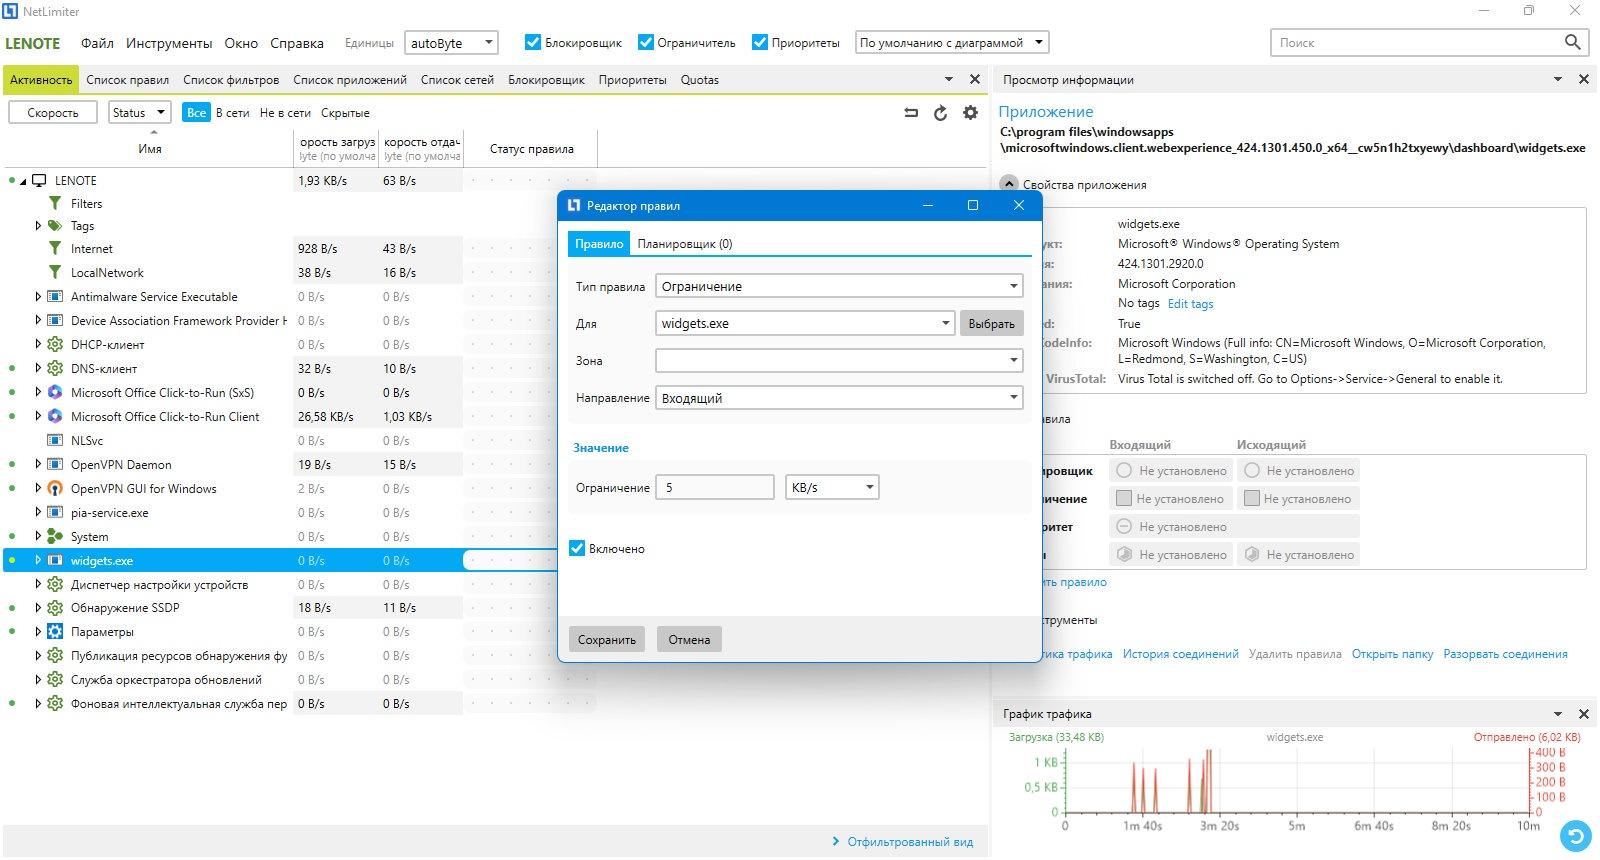Open the Просмотр информации panel options arrow

[1557, 79]
